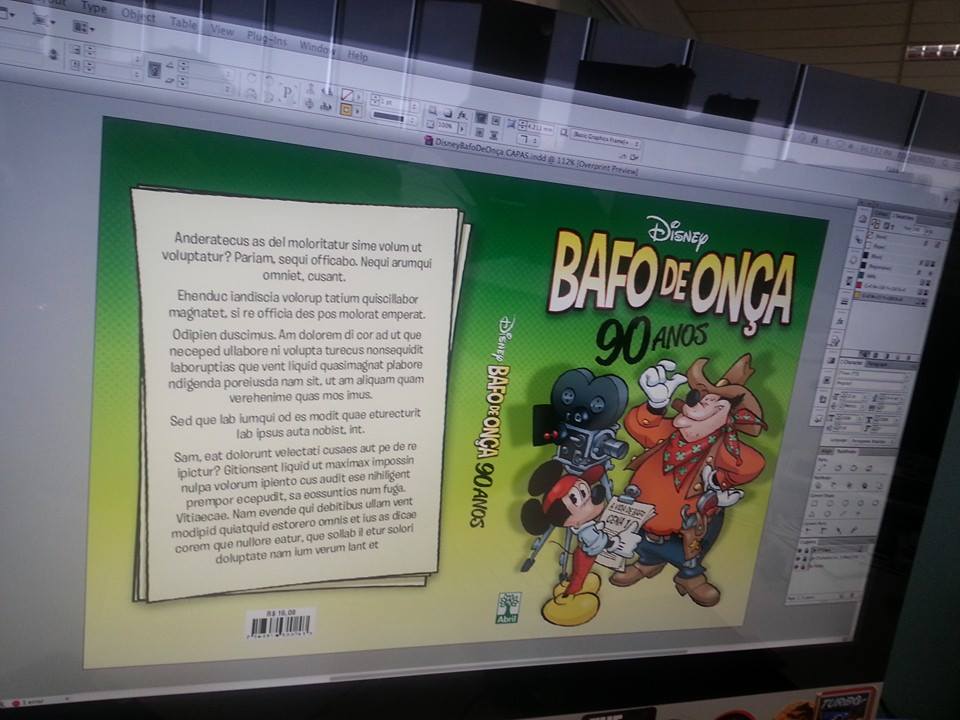Expand the Fill swatch arrow
Screen dimensions: 960x720
[358, 97]
